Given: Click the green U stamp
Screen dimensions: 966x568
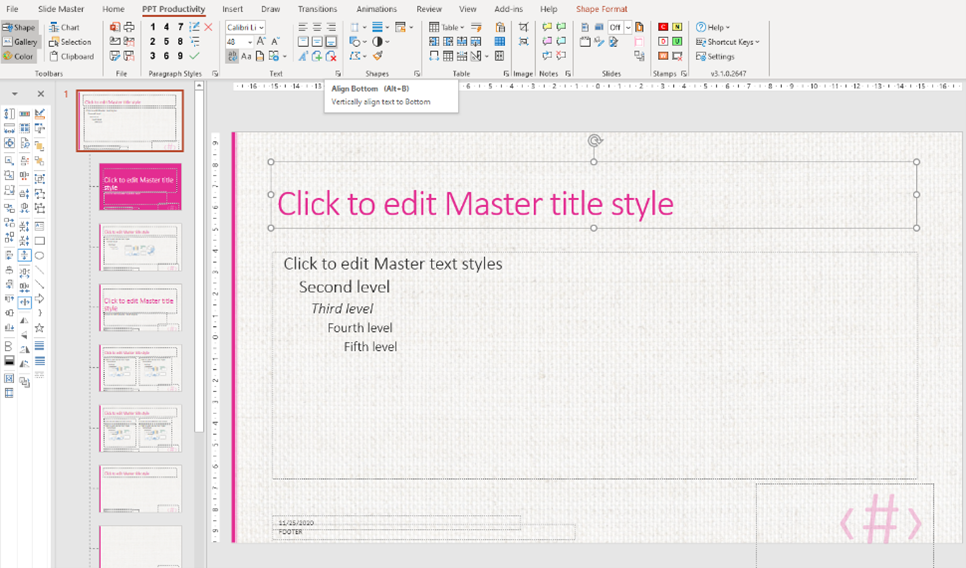Looking at the screenshot, I should (x=677, y=41).
